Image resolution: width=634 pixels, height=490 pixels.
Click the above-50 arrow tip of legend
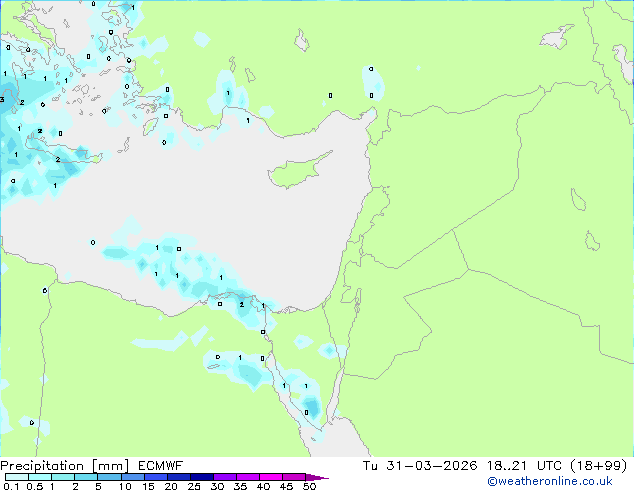point(317,477)
